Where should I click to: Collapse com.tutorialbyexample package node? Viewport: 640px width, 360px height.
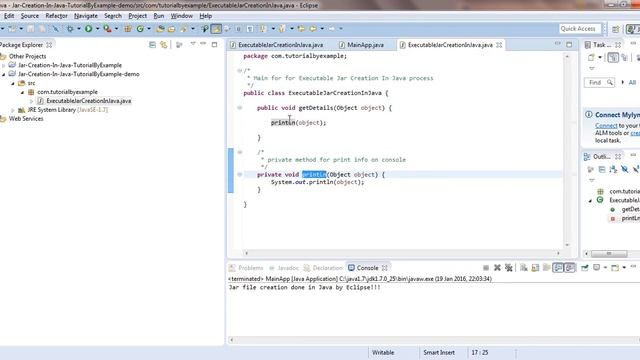coord(22,92)
